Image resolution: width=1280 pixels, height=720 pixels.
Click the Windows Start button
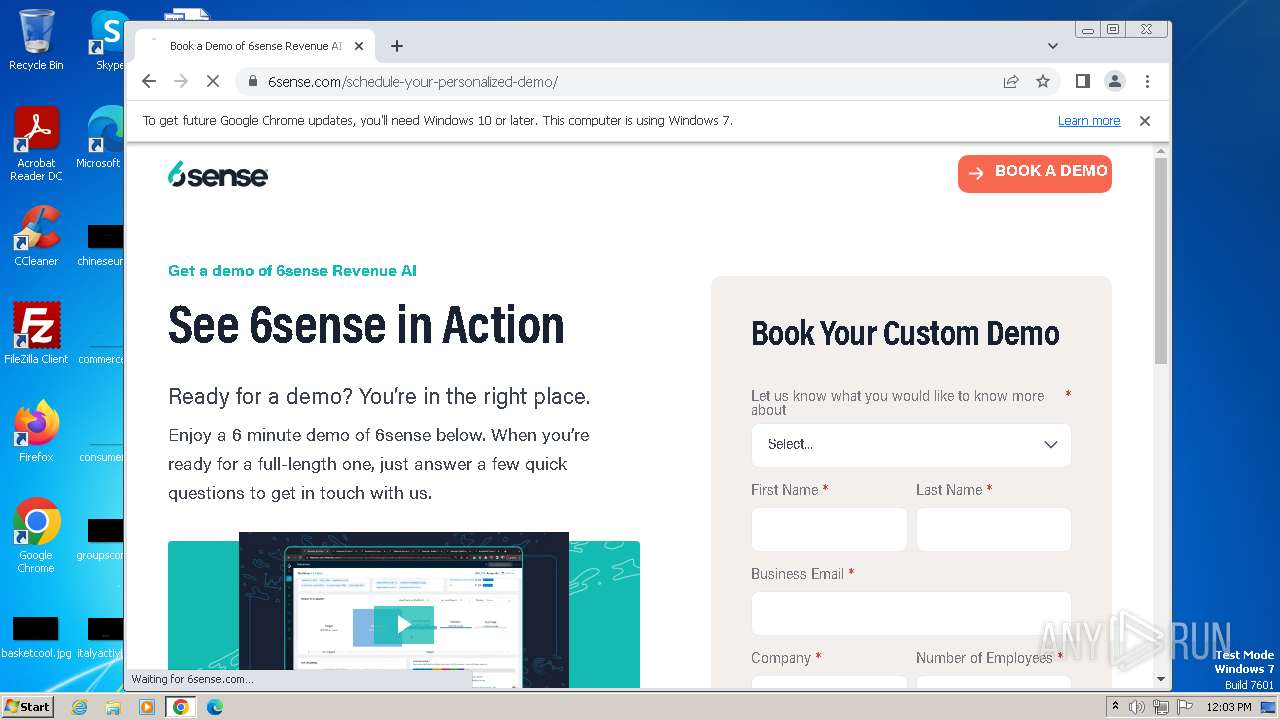pyautogui.click(x=27, y=706)
